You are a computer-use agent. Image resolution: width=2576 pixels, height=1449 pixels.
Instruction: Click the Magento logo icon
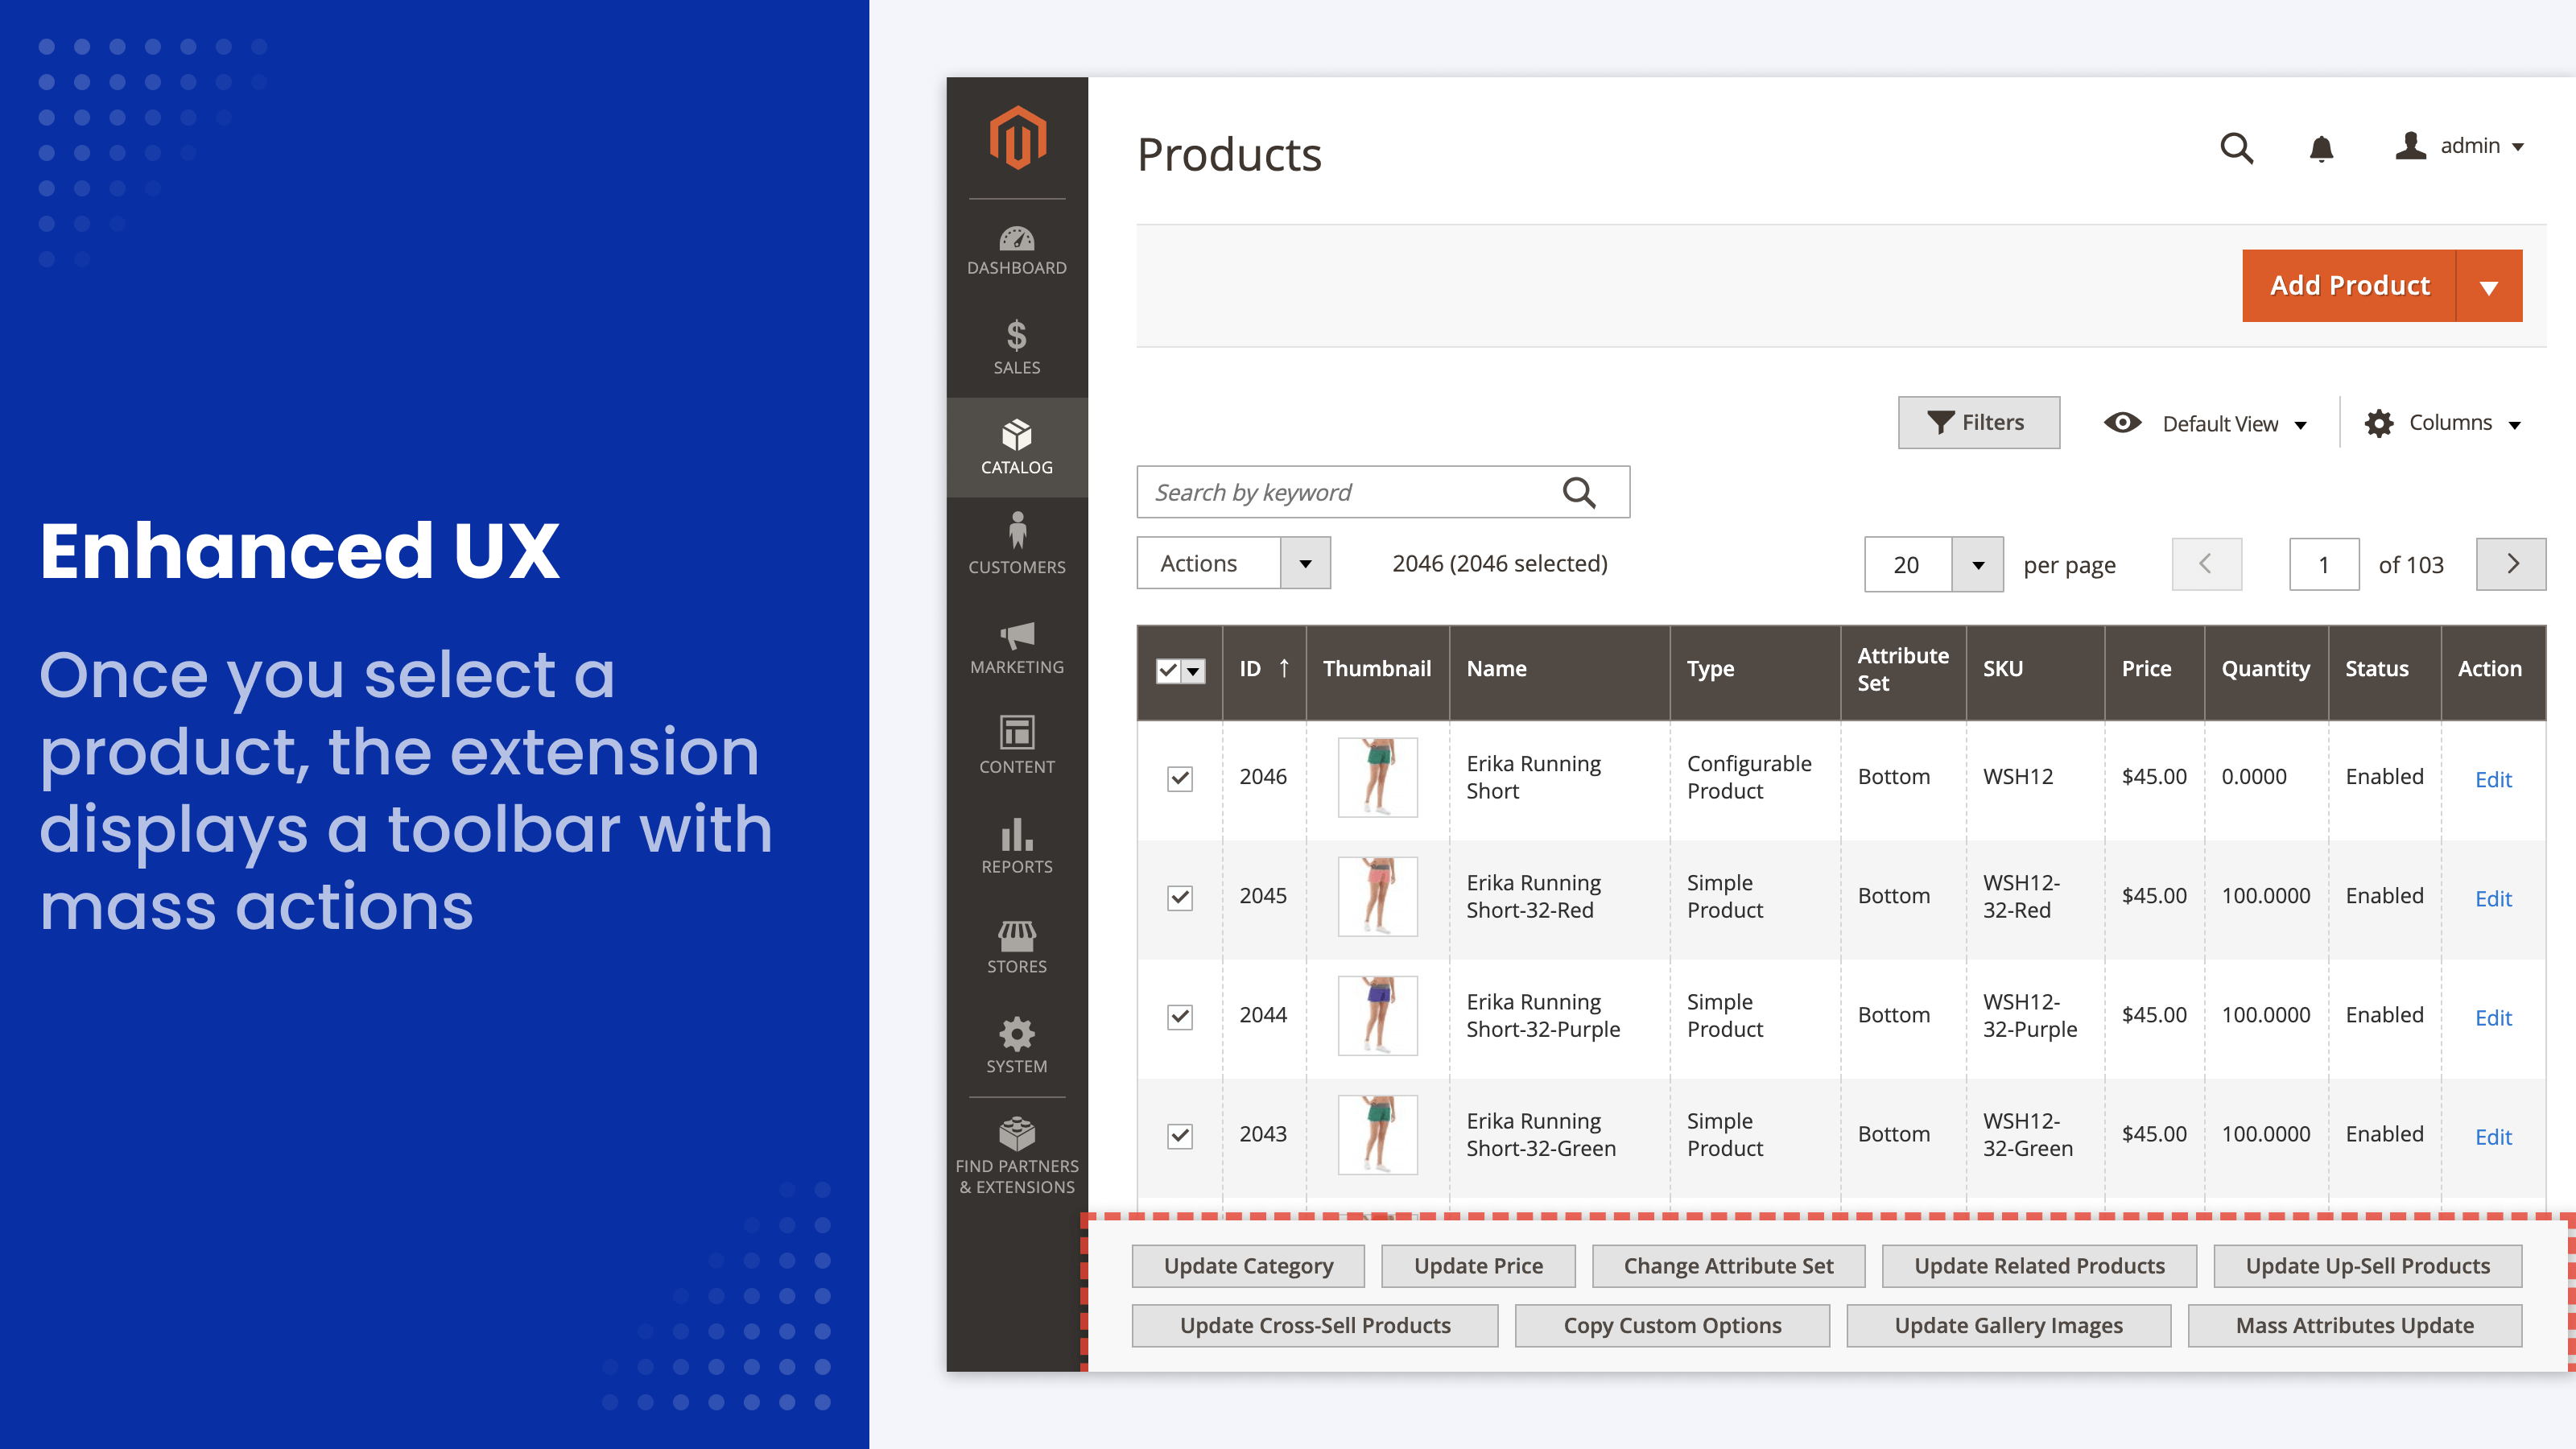[1017, 138]
